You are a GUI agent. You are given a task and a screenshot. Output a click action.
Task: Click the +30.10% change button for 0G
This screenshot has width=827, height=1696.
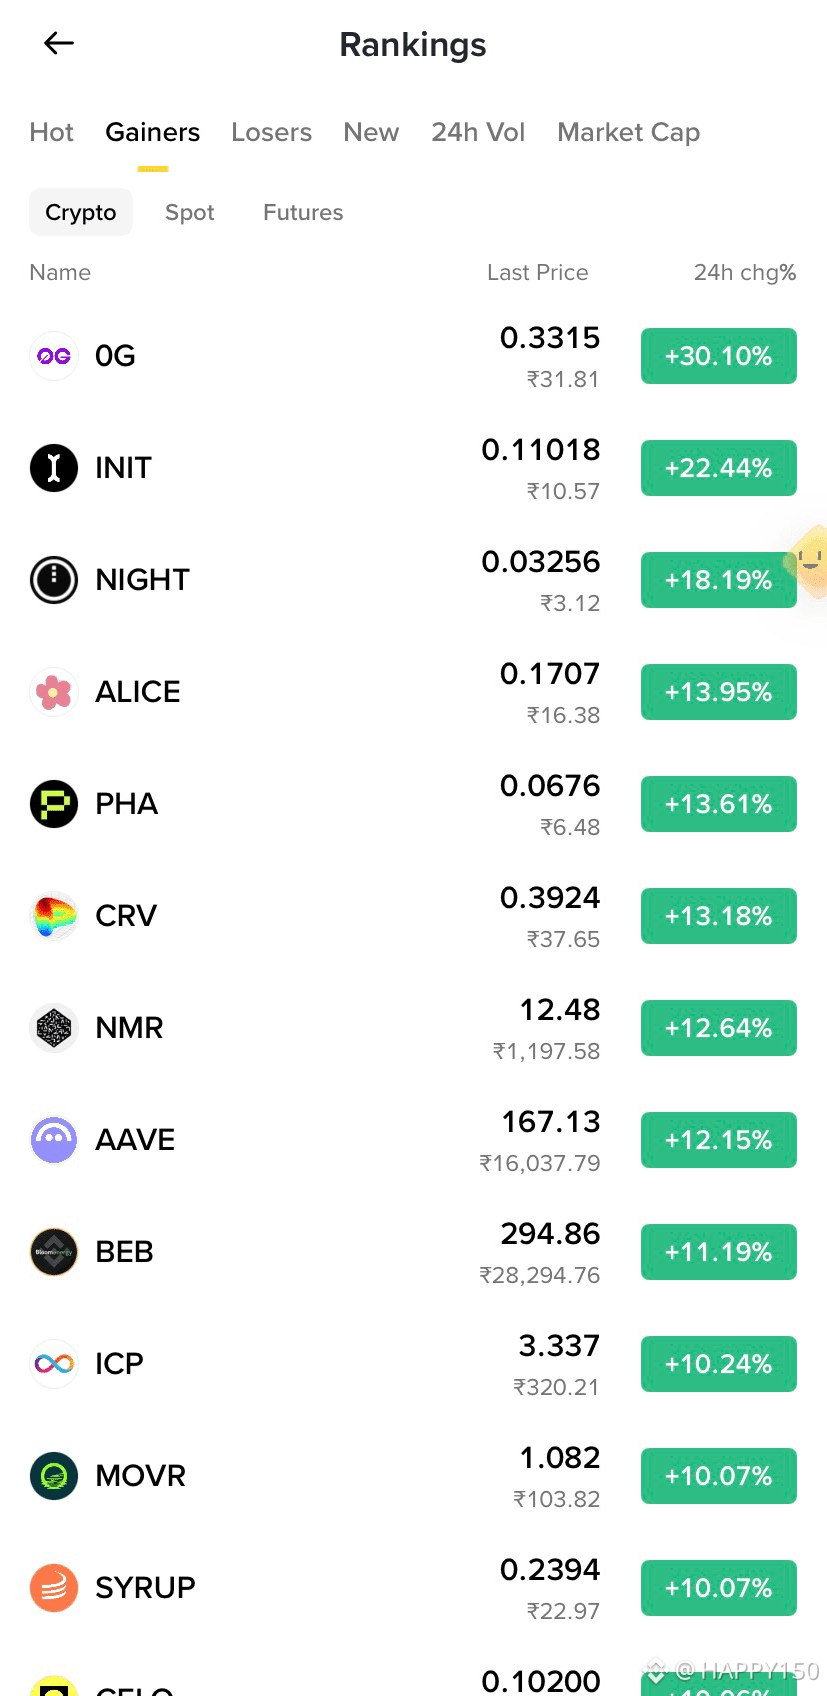pyautogui.click(x=719, y=356)
